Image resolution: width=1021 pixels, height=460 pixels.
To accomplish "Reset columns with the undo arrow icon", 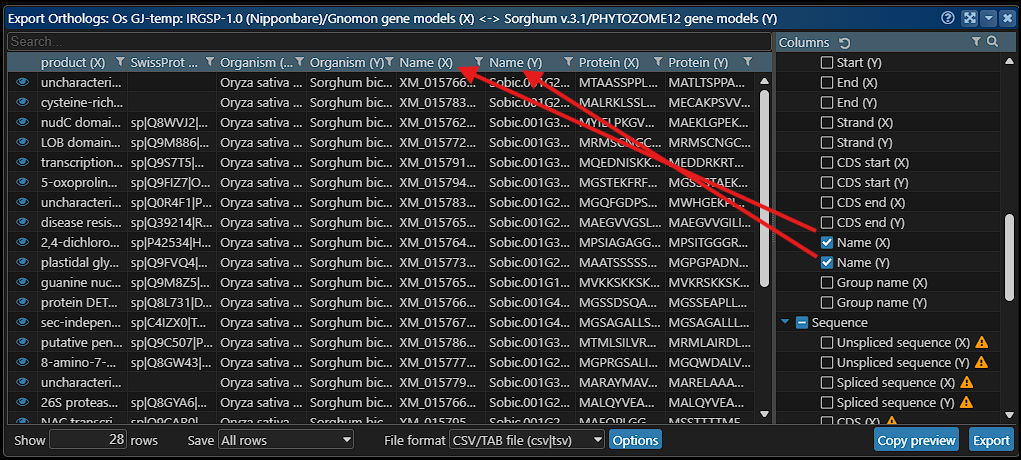I will pyautogui.click(x=845, y=42).
